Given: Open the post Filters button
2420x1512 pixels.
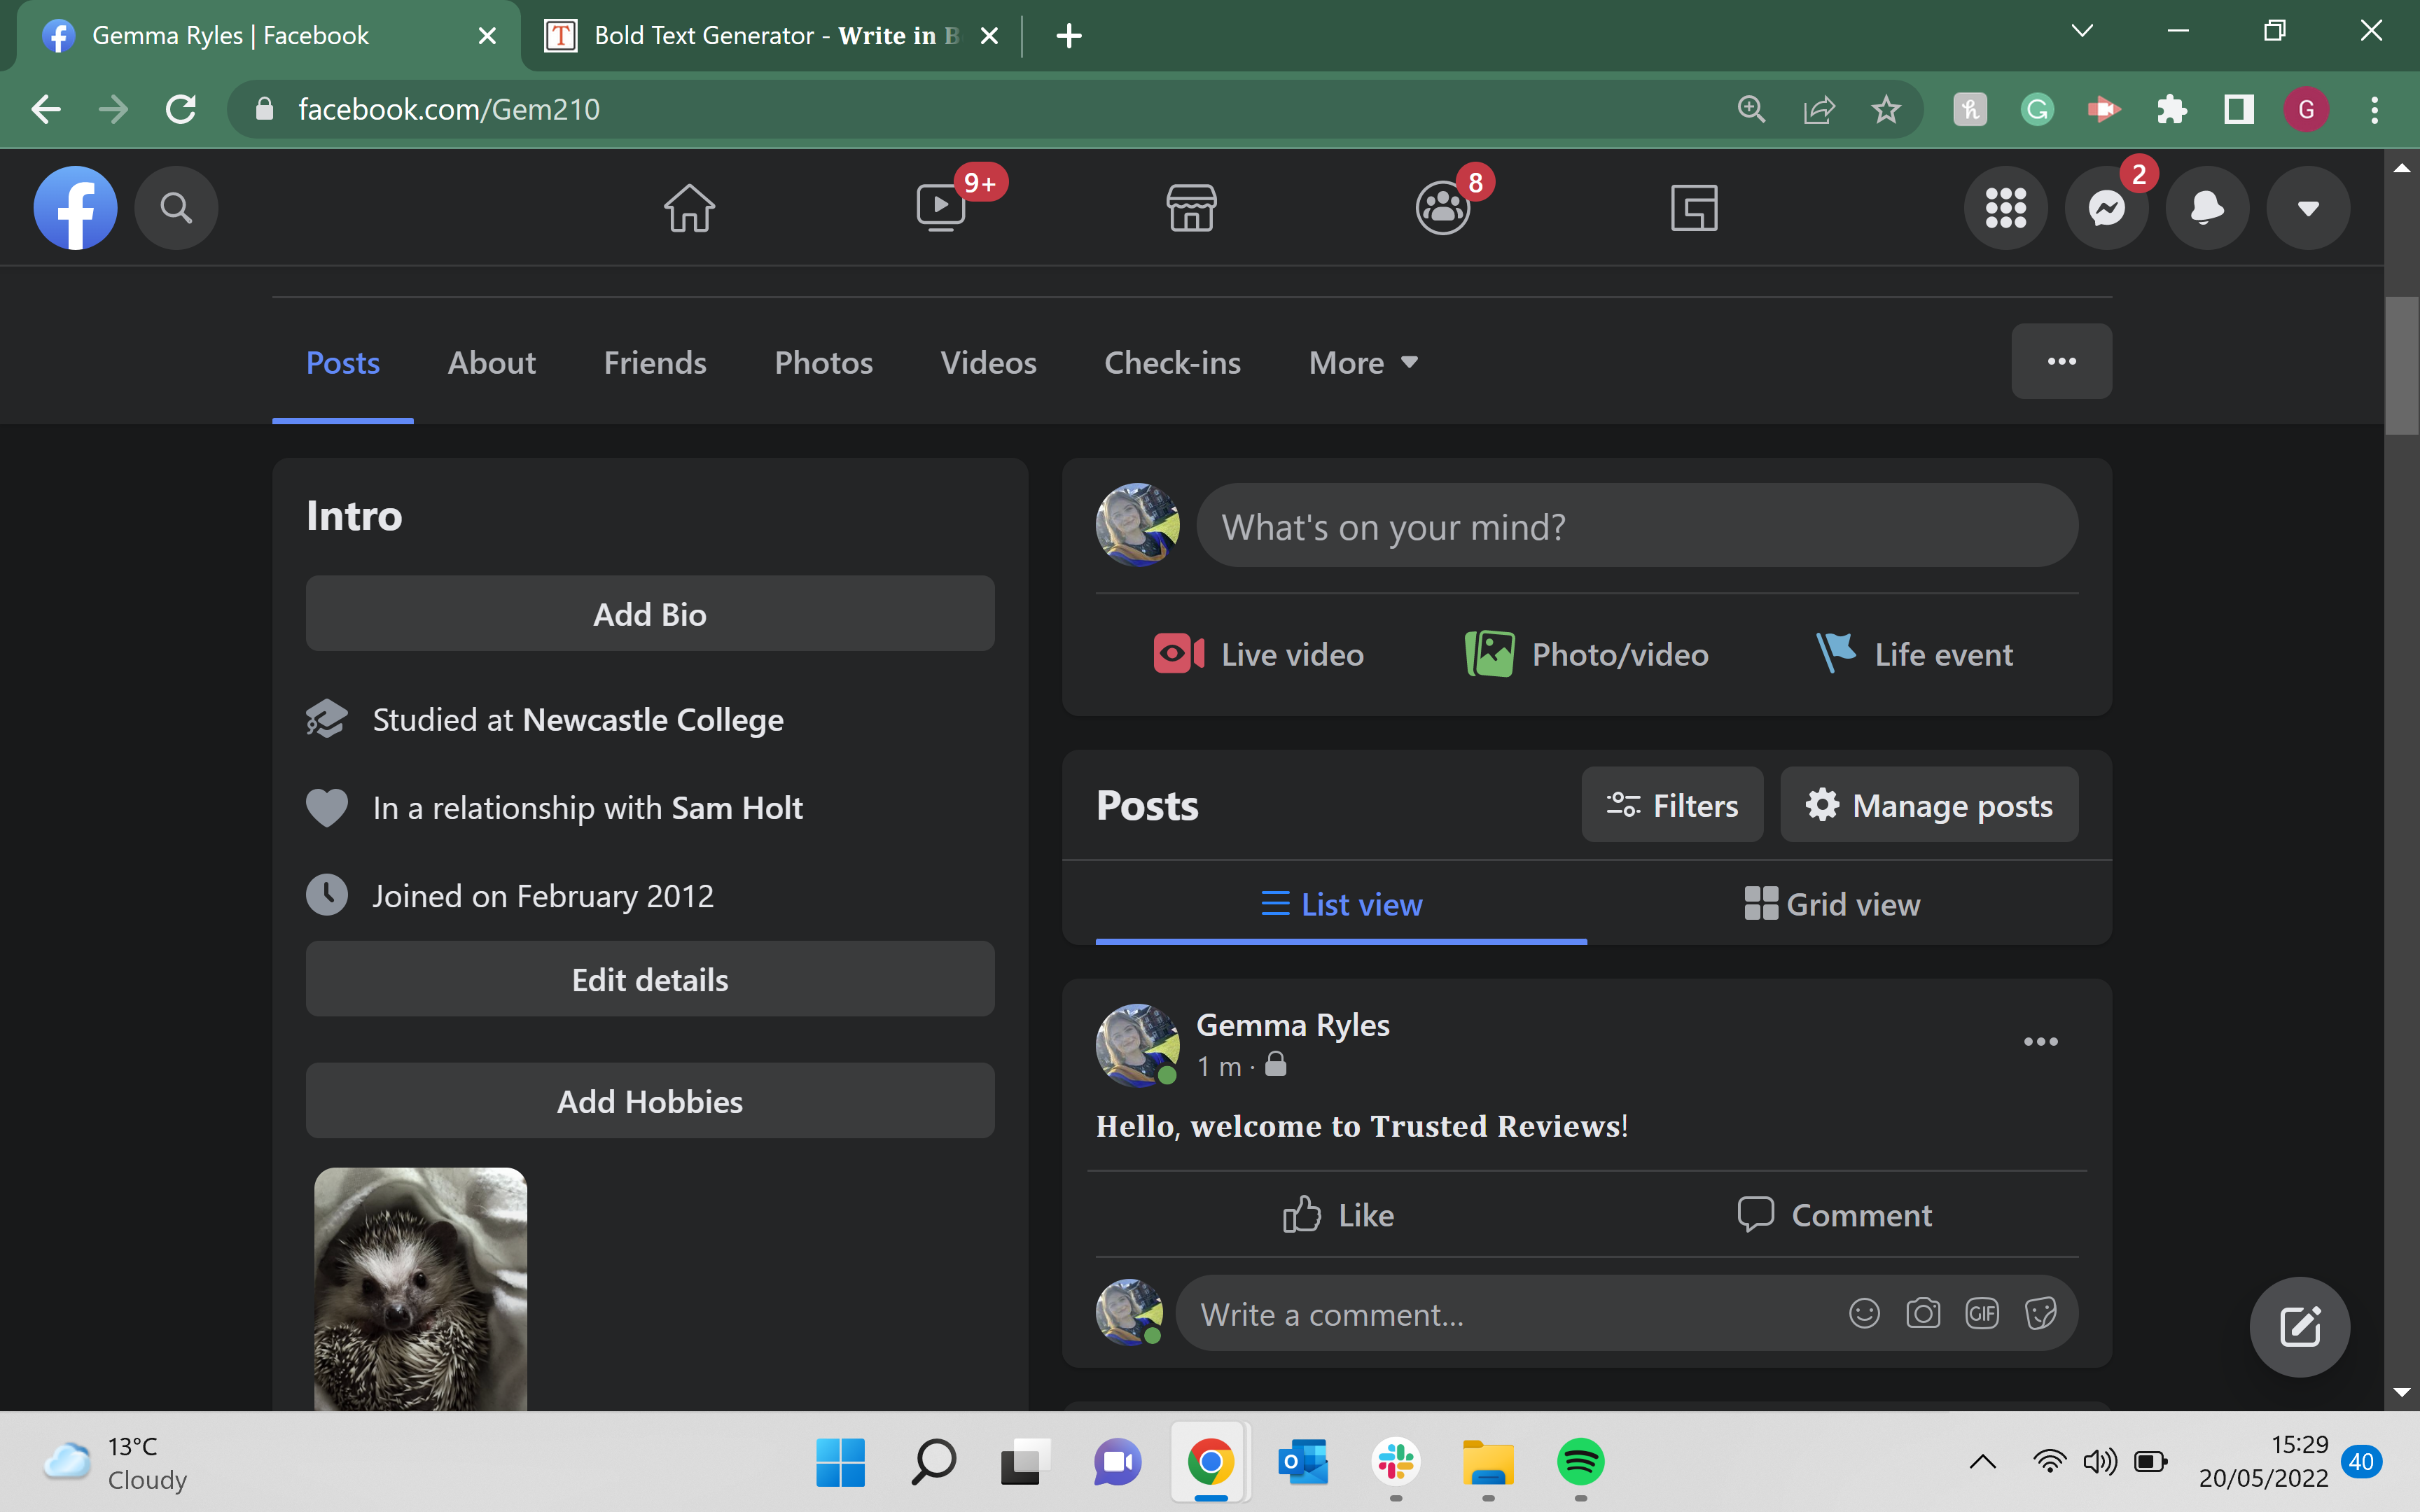Looking at the screenshot, I should [1672, 805].
